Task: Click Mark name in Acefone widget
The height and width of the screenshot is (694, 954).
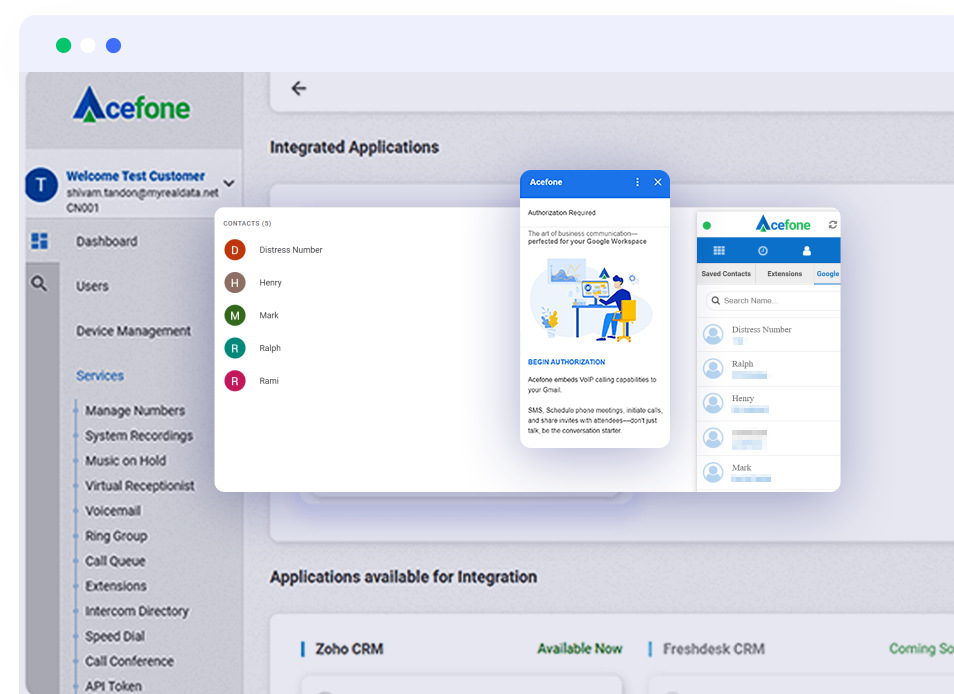Action: [x=742, y=468]
